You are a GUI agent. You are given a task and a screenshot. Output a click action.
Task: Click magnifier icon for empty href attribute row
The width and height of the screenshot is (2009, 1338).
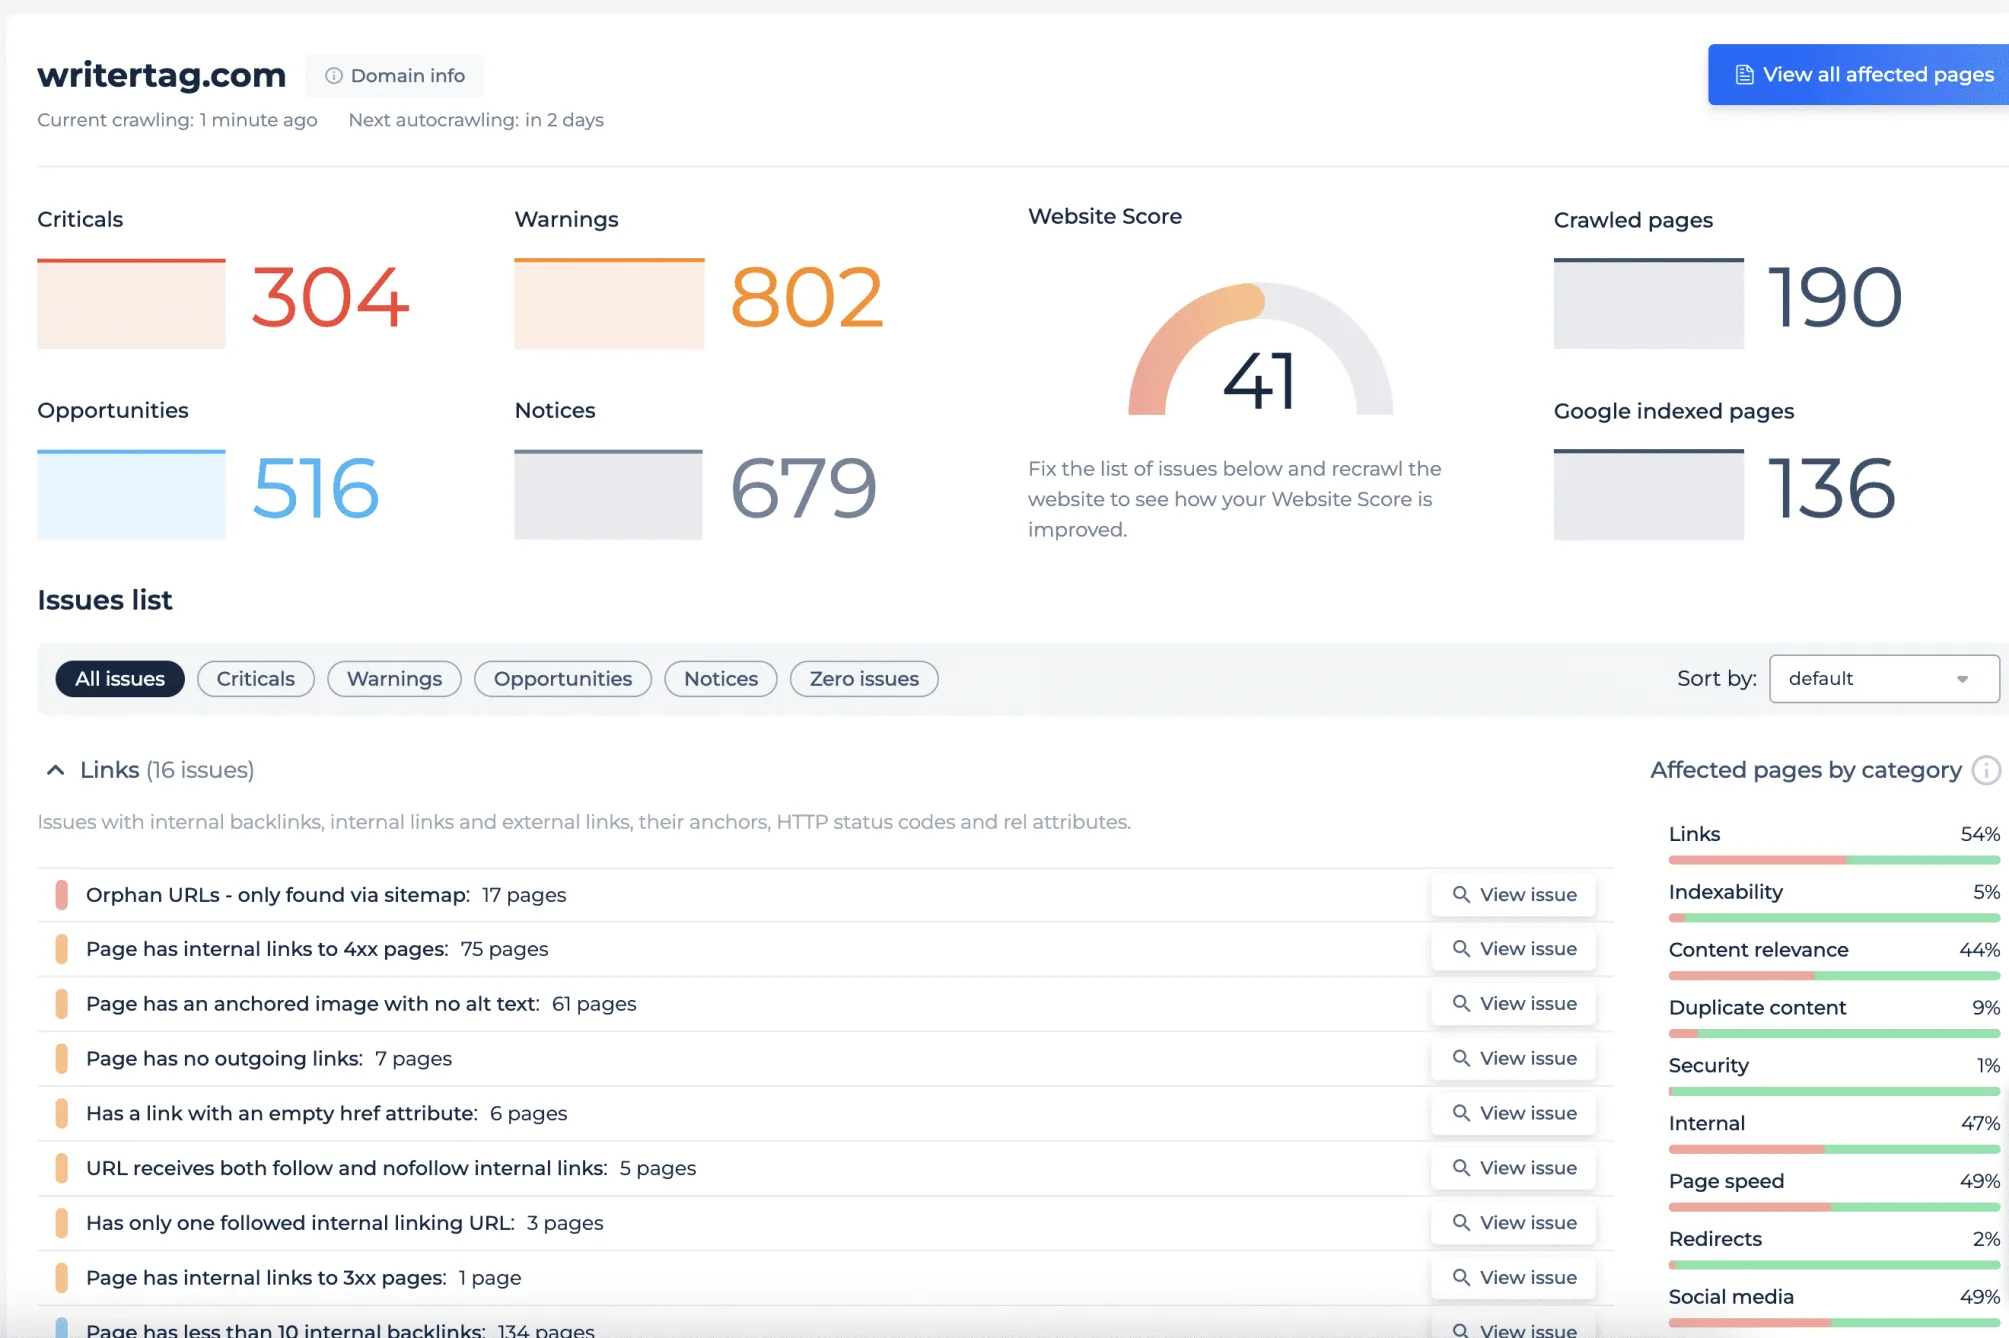[1461, 1113]
